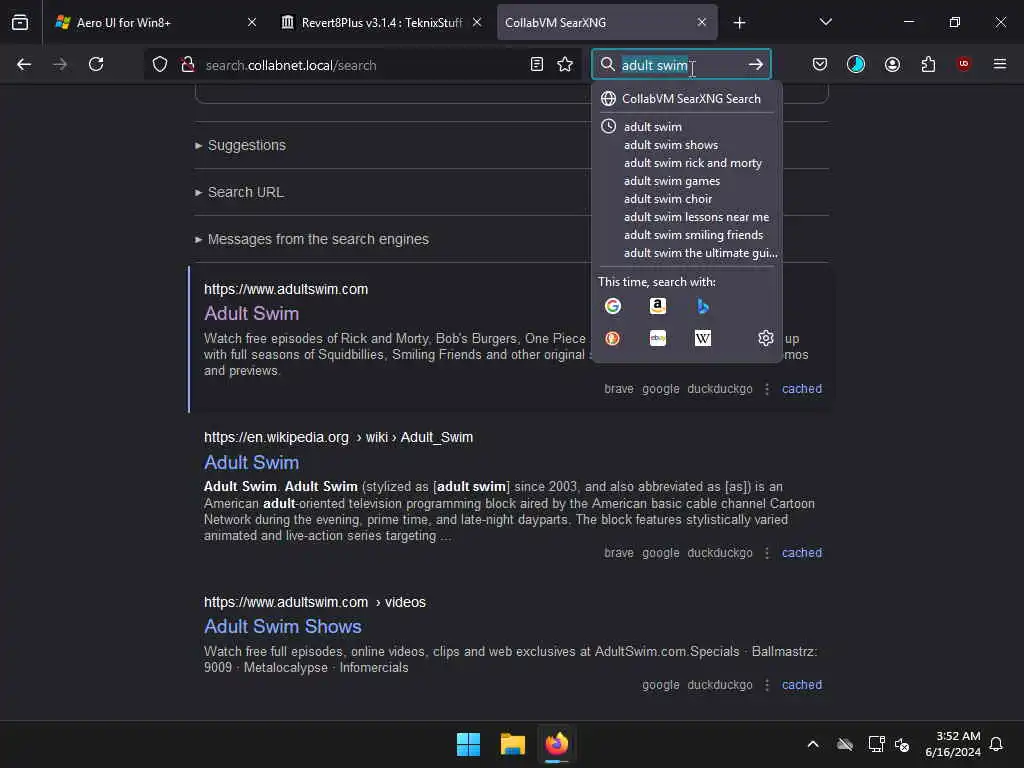The width and height of the screenshot is (1024, 768).
Task: Search this time with Bing
Action: click(x=703, y=306)
